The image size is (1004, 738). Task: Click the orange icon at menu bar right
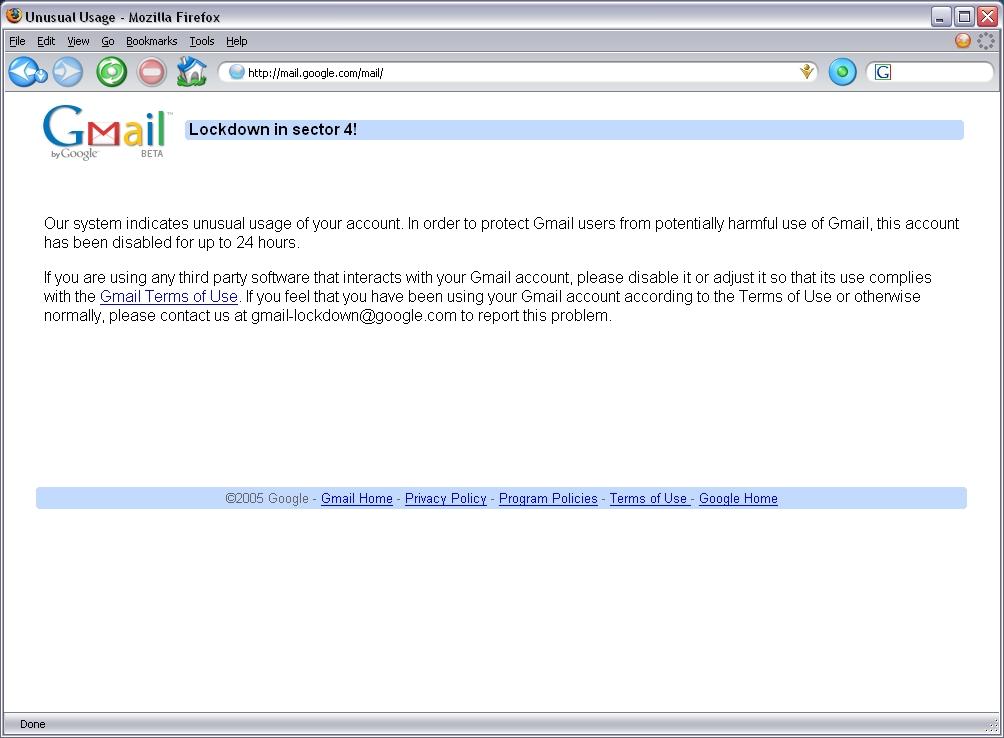coord(962,40)
